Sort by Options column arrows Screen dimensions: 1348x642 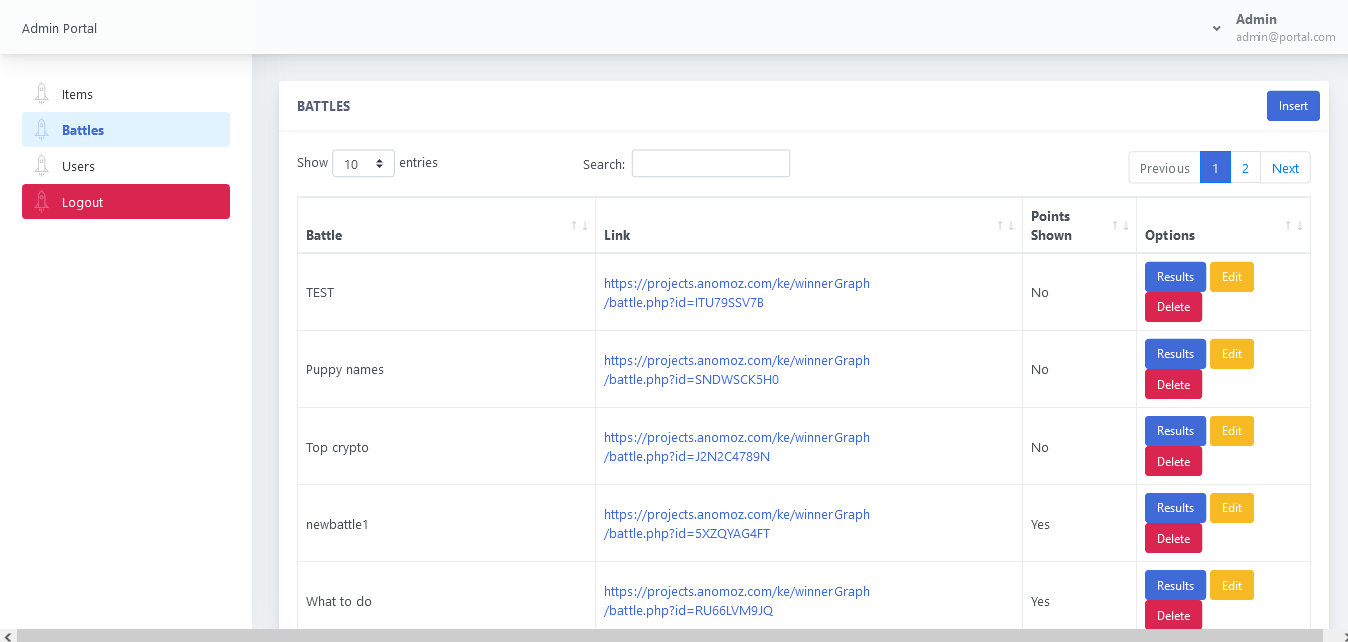point(1293,225)
